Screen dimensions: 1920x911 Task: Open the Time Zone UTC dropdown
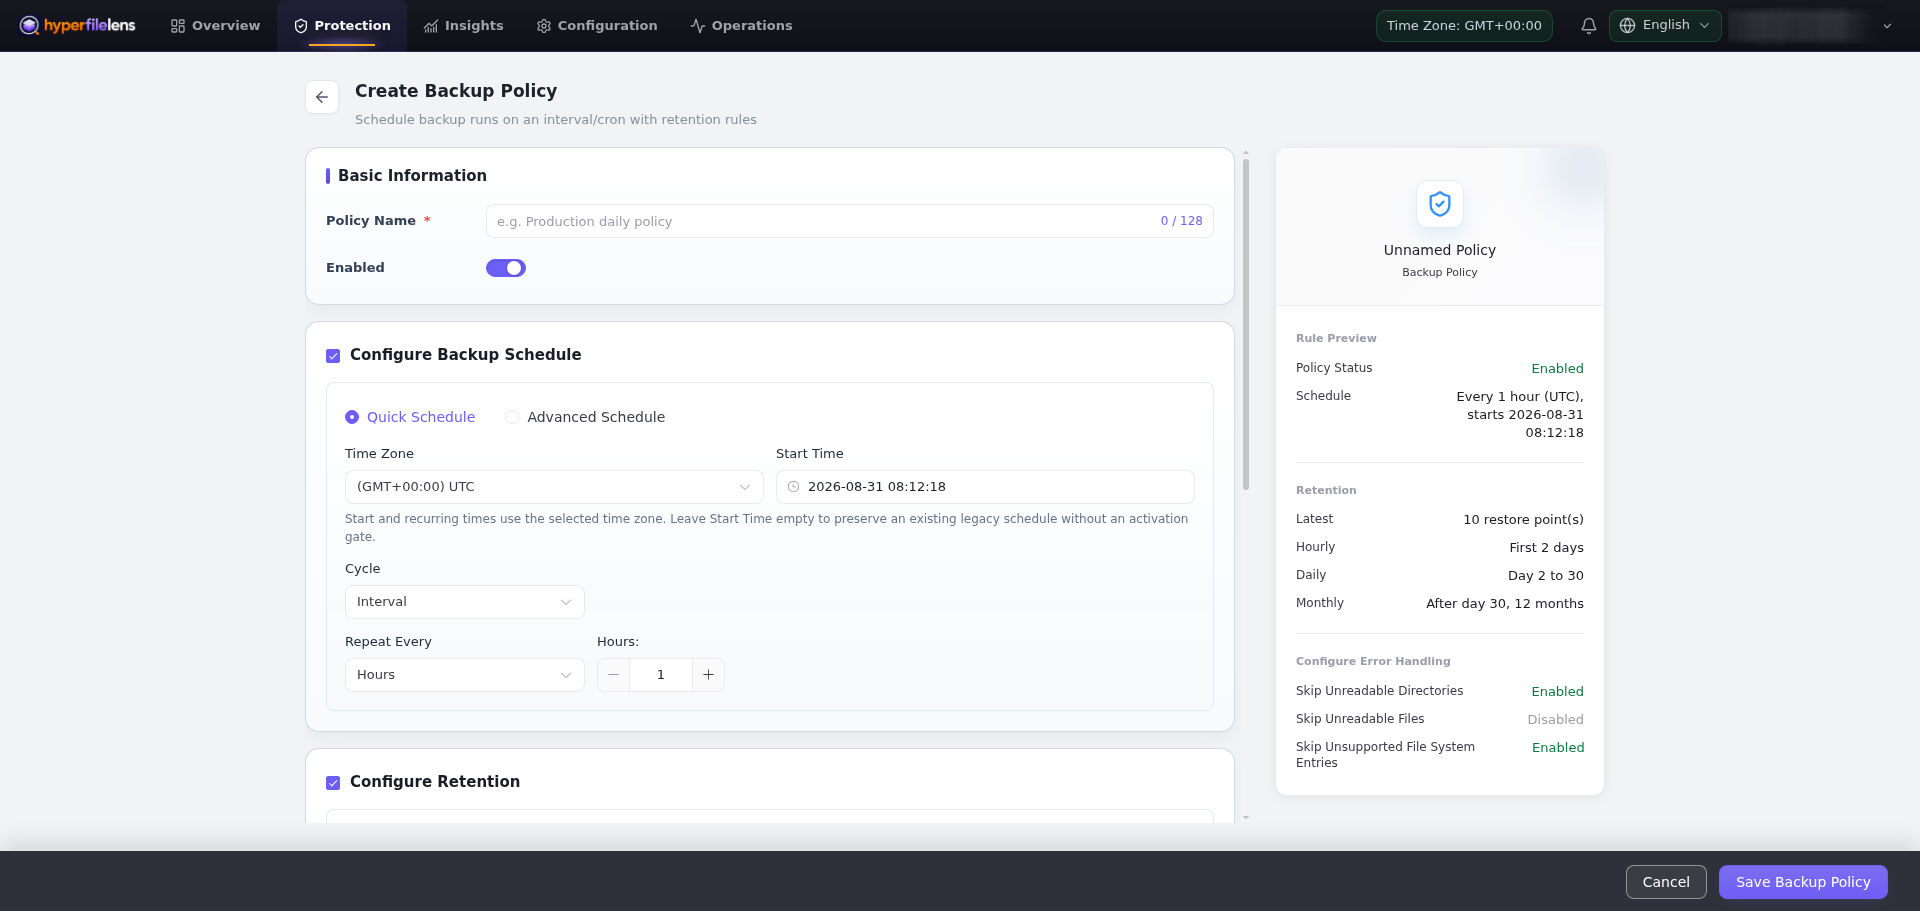554,487
